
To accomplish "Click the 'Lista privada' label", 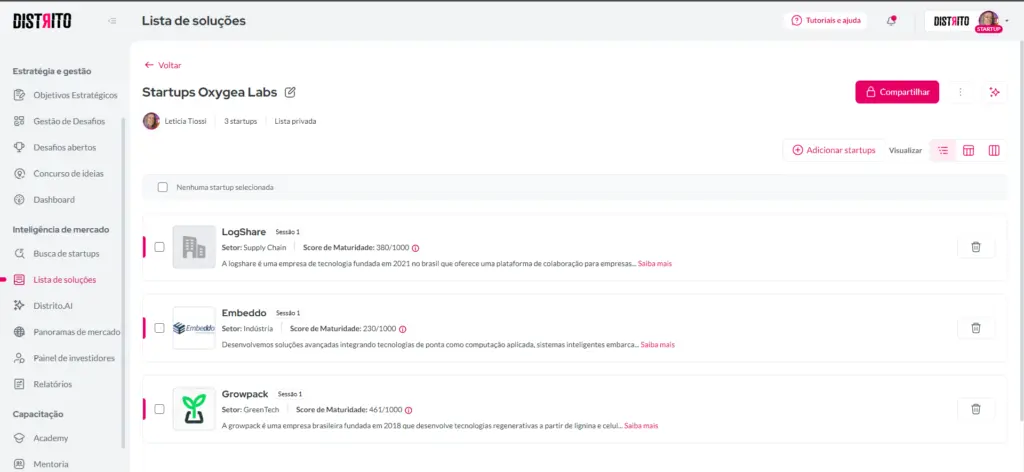I will [x=295, y=121].
